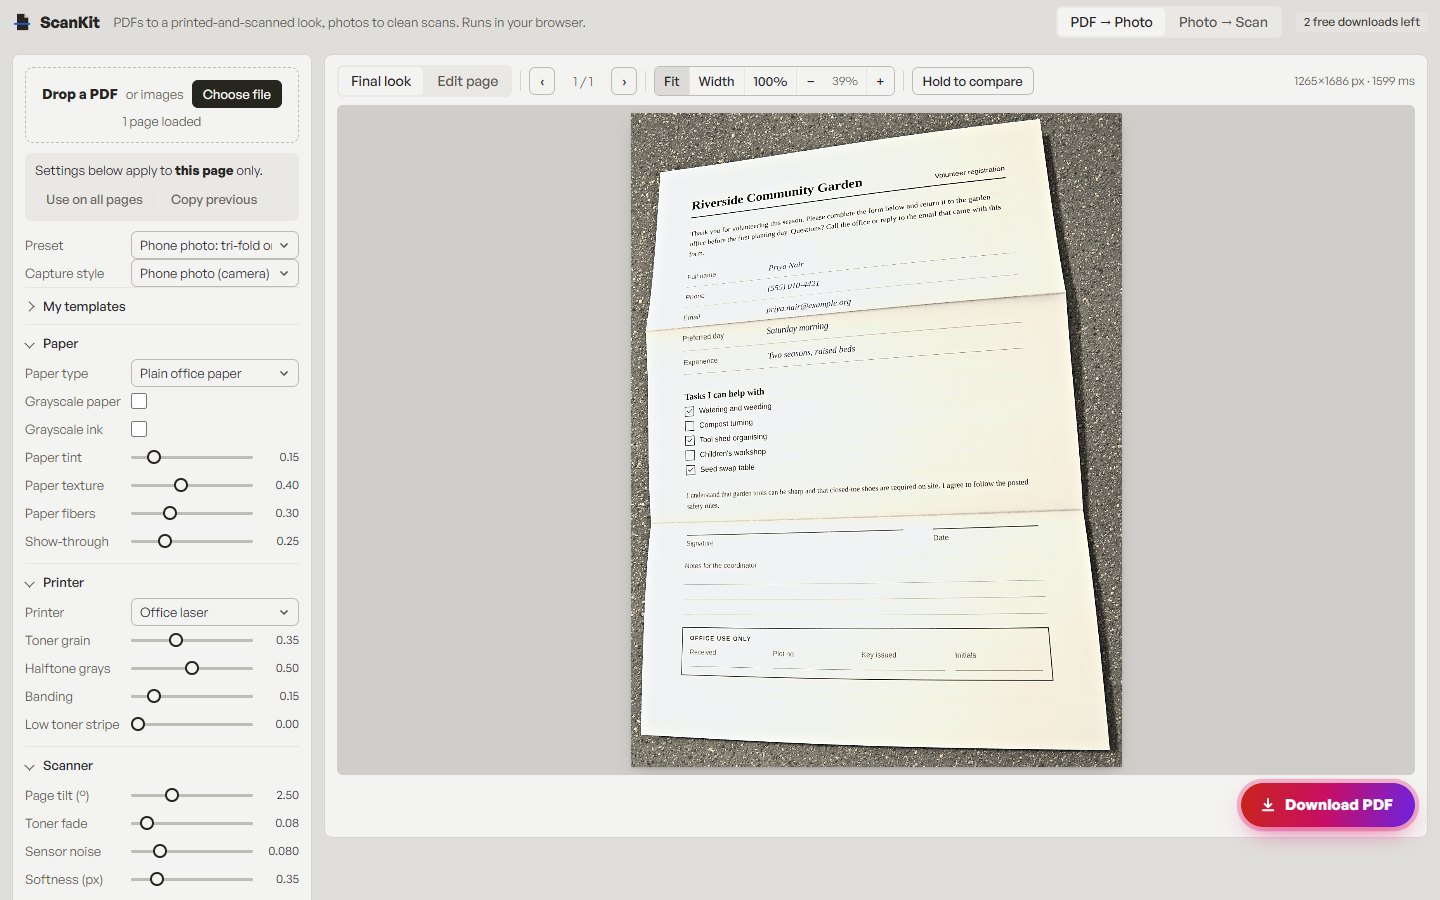Switch to Photo → Scan mode
Screen dimensions: 1440x900
pyautogui.click(x=1223, y=22)
